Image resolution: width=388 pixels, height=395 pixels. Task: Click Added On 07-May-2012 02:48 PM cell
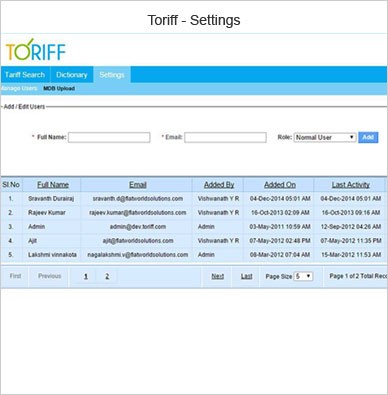[280, 241]
